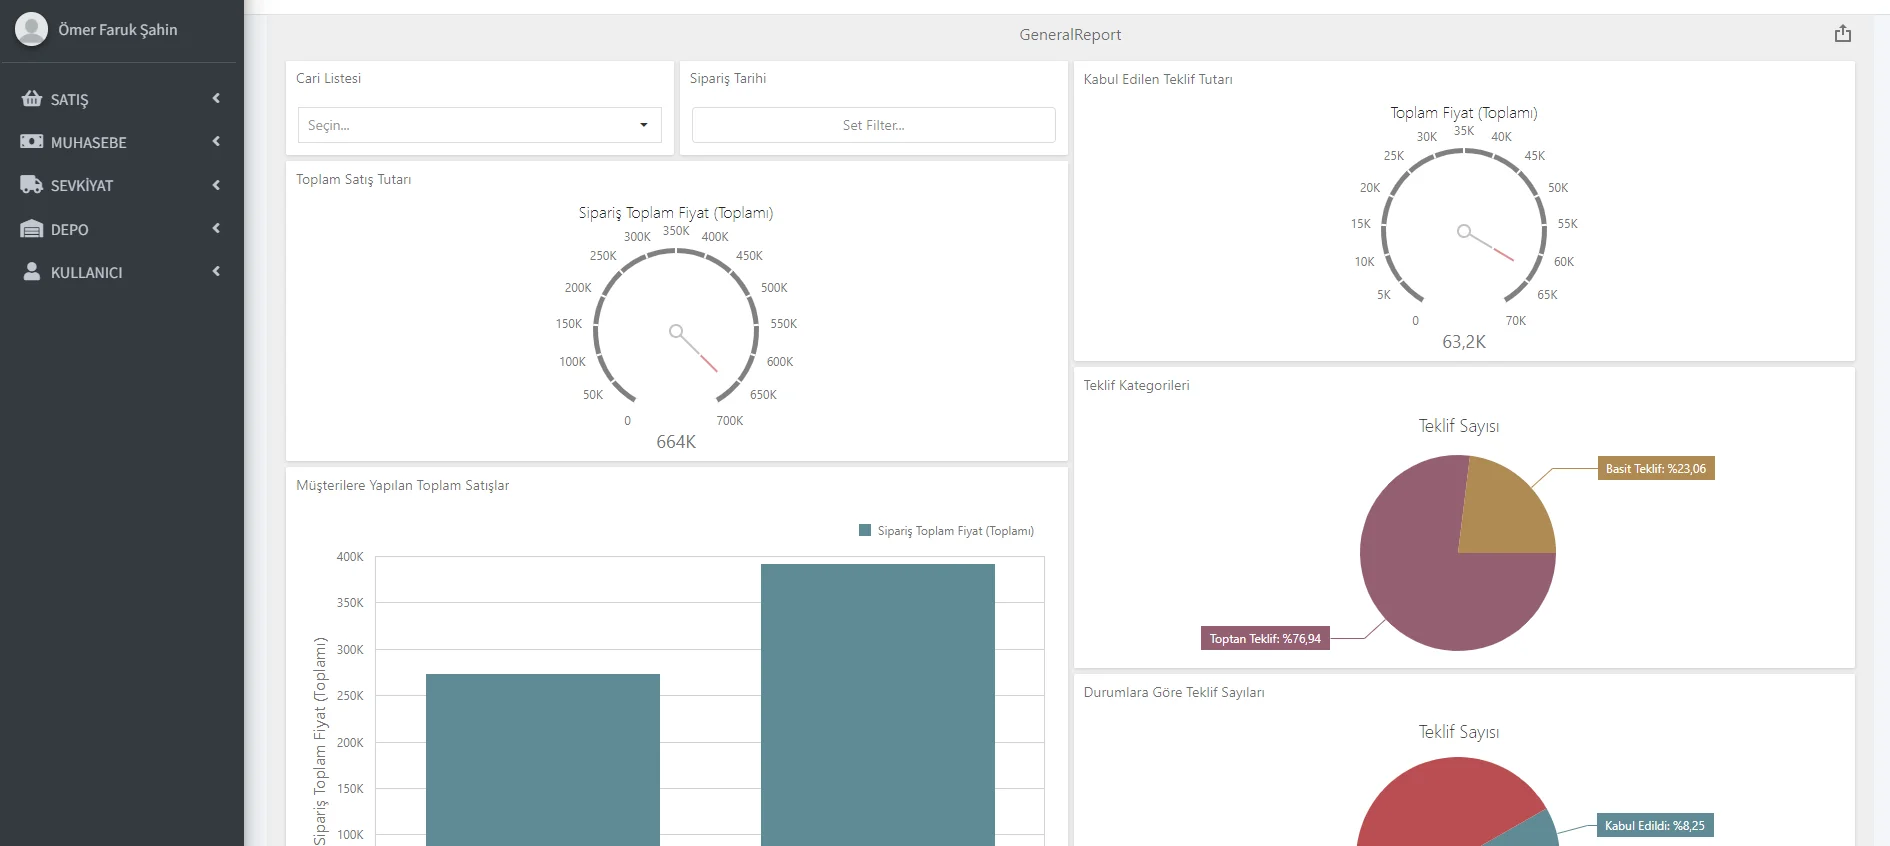The image size is (1890, 846).
Task: Click the GeneralReport title
Action: click(x=1070, y=35)
